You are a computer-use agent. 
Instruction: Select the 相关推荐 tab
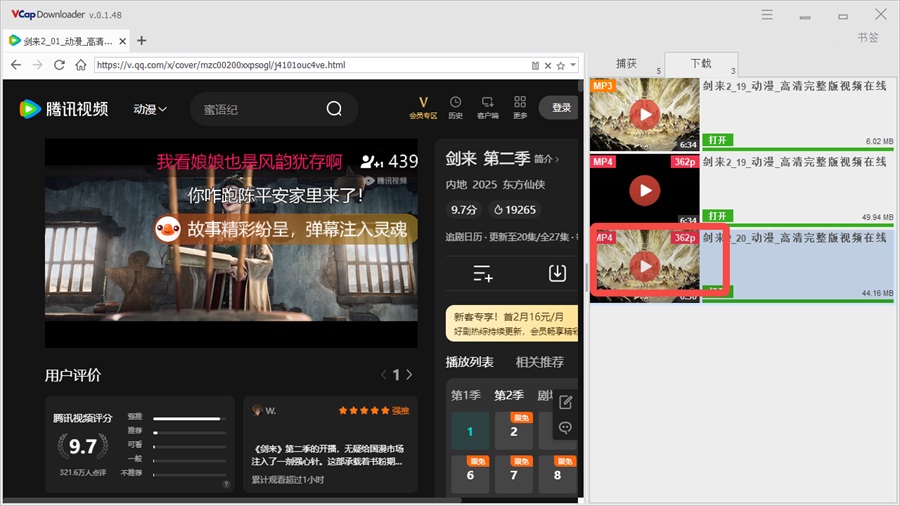pos(540,362)
